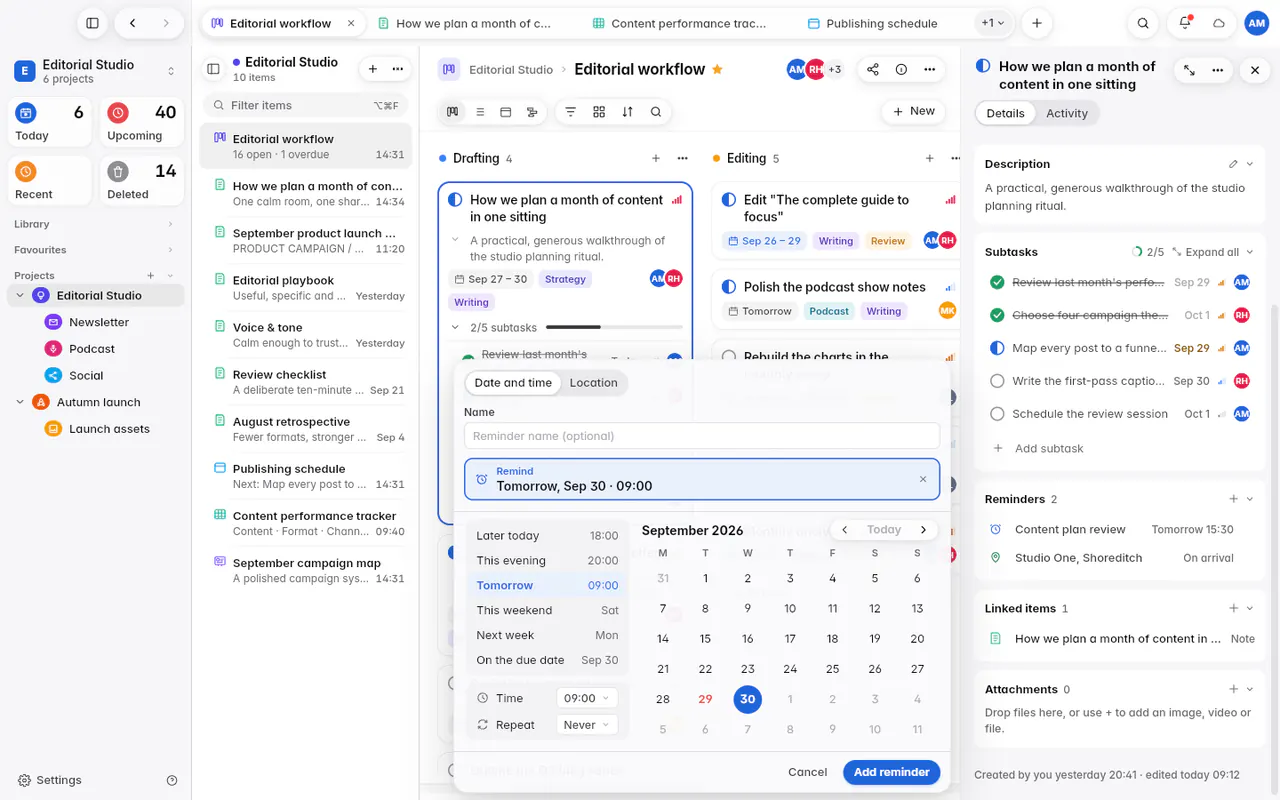This screenshot has width=1280, height=800.
Task: Toggle the item list panel icon
Action: point(213,69)
